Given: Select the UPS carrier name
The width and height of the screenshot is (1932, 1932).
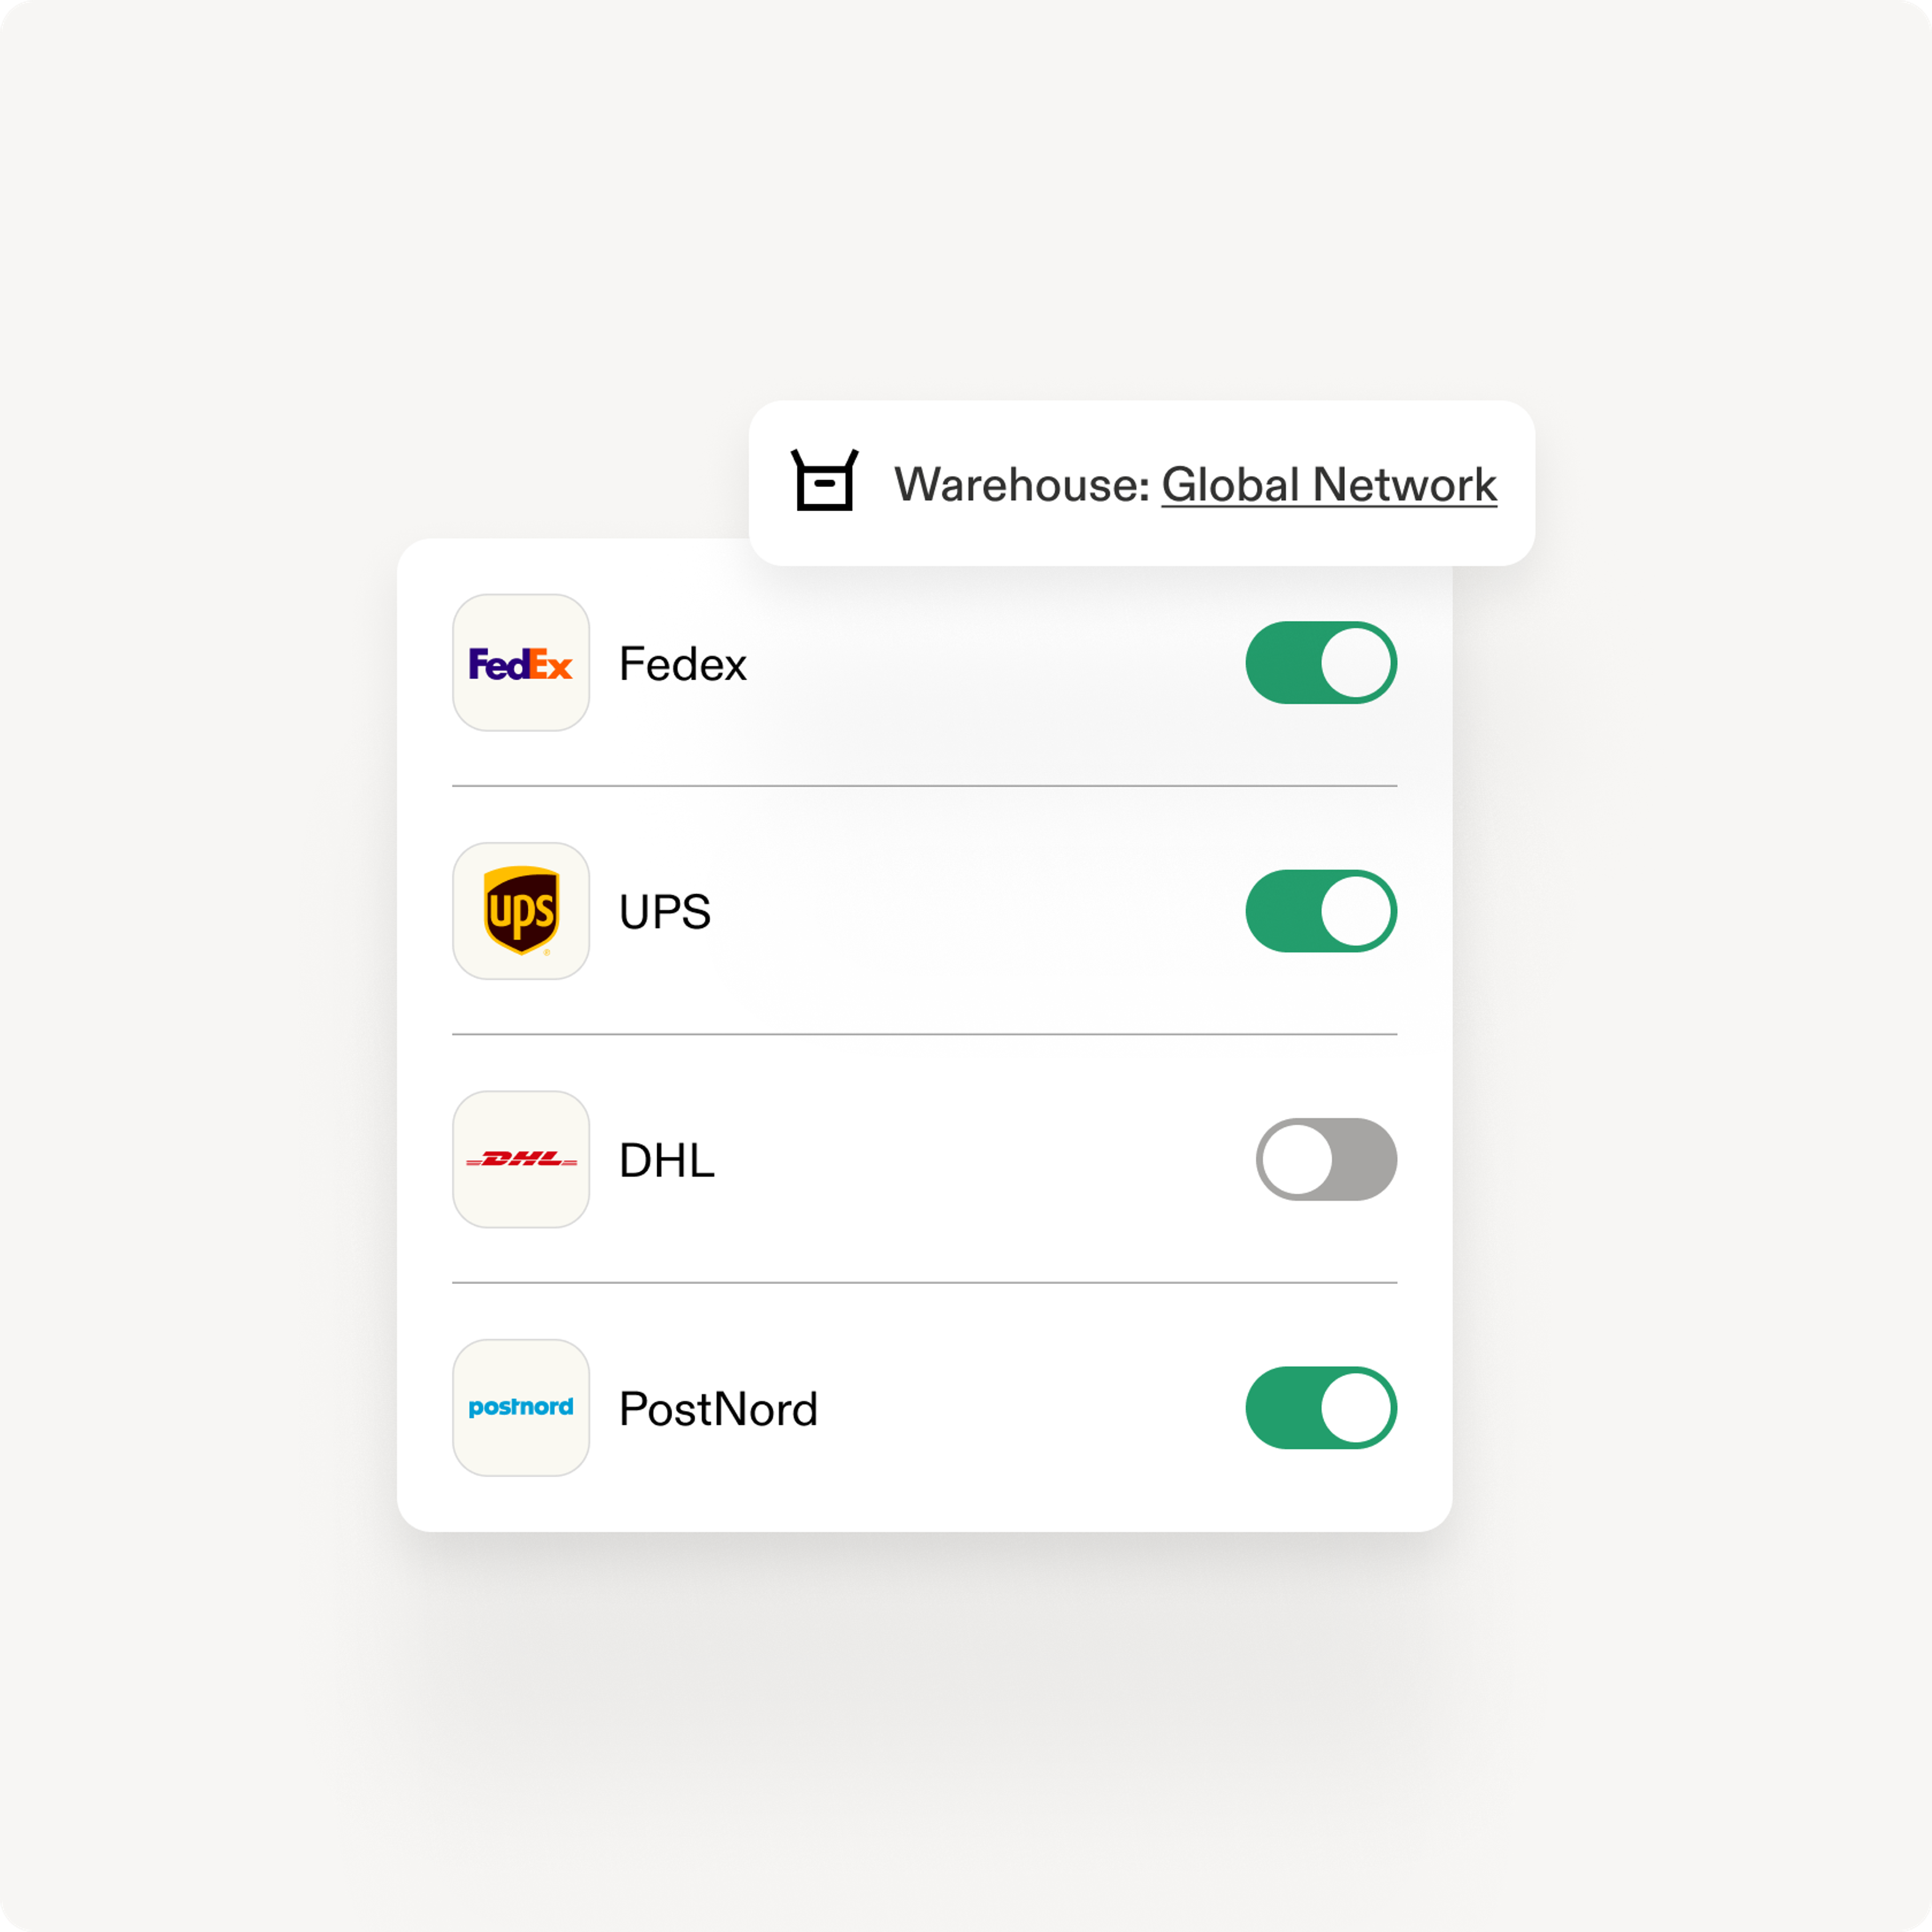Looking at the screenshot, I should click(665, 912).
